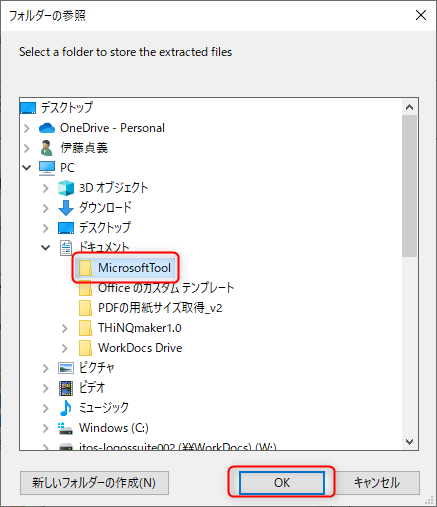The height and width of the screenshot is (507, 437).
Task: Select the ピクチャ picture icon
Action: [66, 368]
